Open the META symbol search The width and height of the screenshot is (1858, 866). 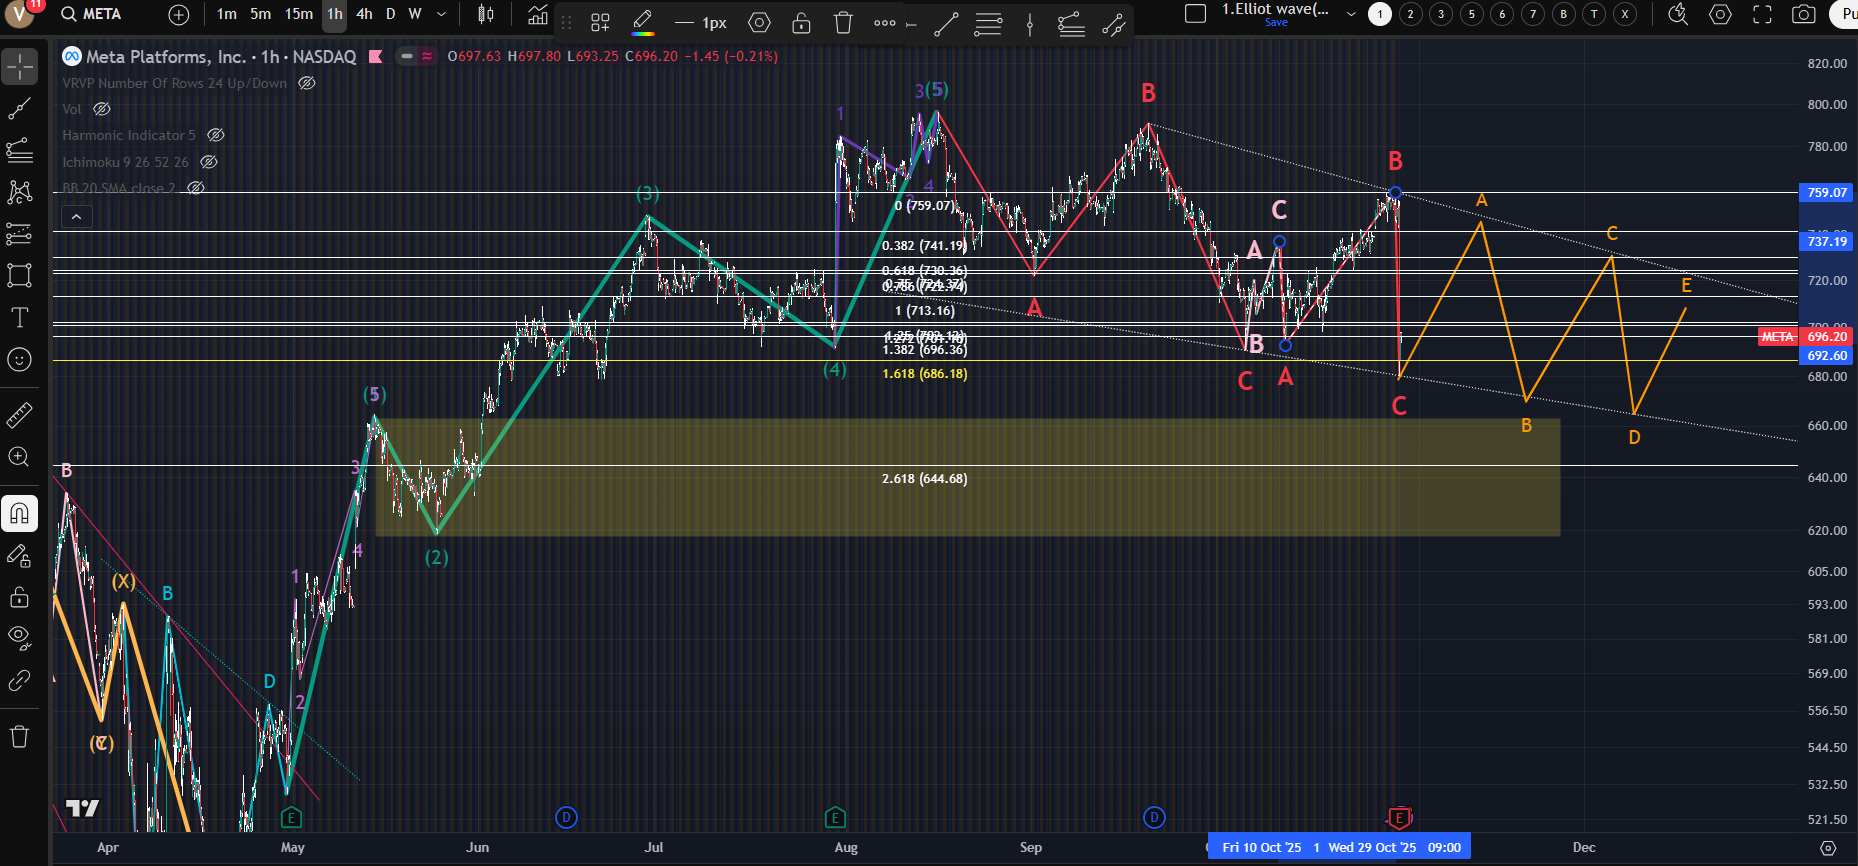pyautogui.click(x=92, y=14)
